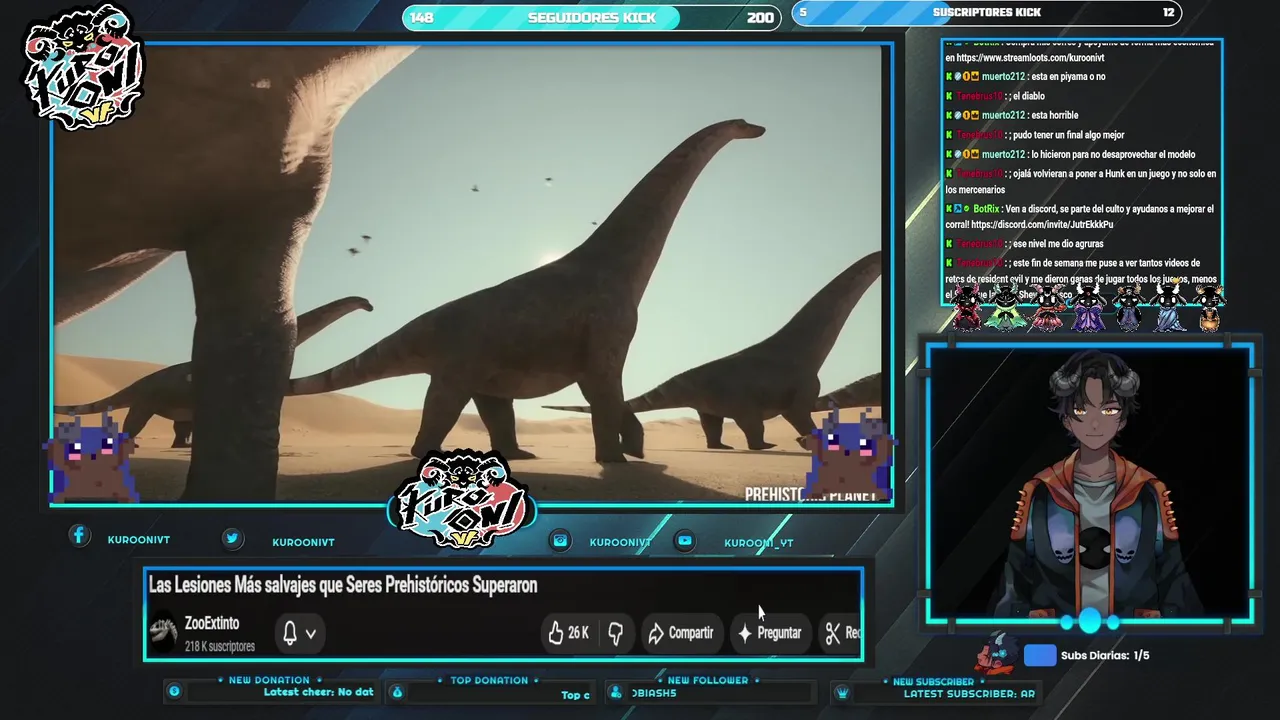The width and height of the screenshot is (1280, 720).
Task: Click BotRix username in chat
Action: click(x=986, y=209)
